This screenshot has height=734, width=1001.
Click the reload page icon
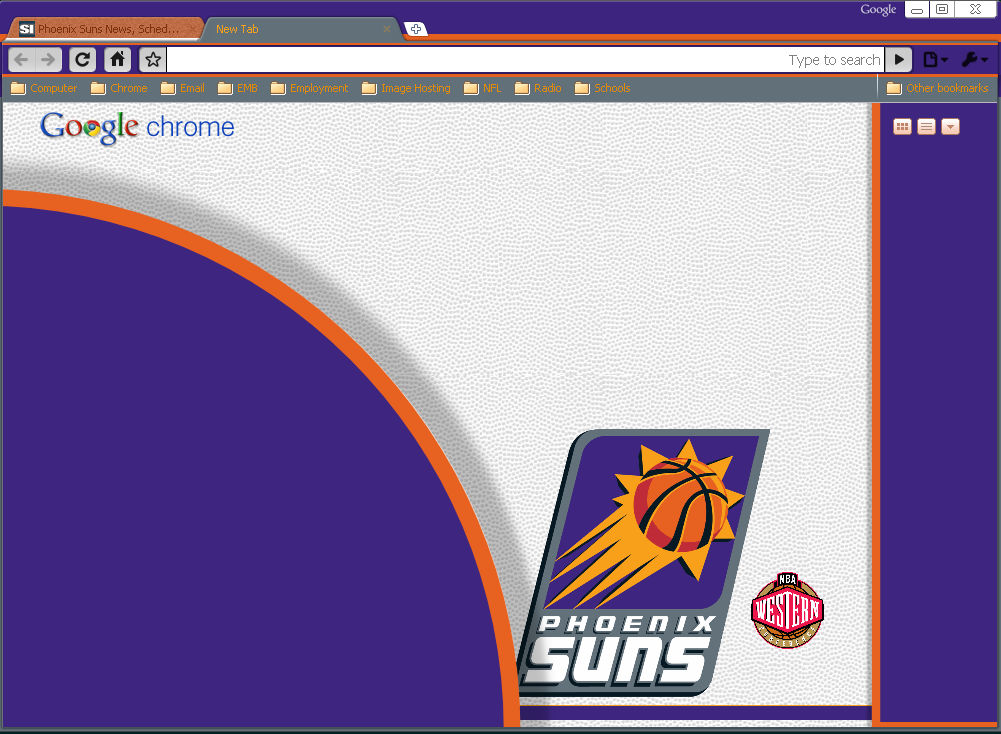(82, 59)
